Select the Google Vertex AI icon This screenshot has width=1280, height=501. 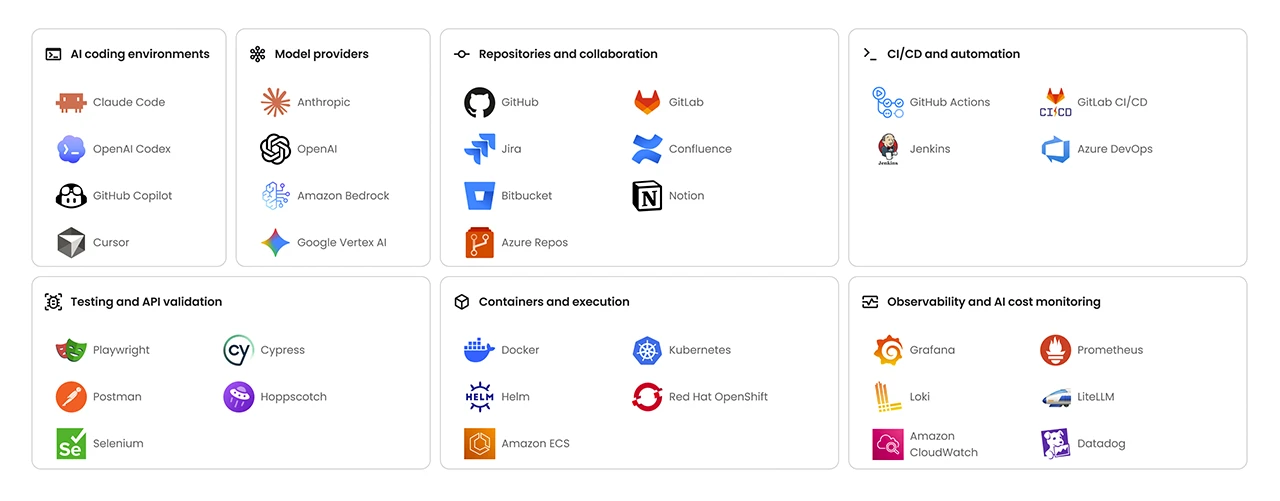[275, 243]
